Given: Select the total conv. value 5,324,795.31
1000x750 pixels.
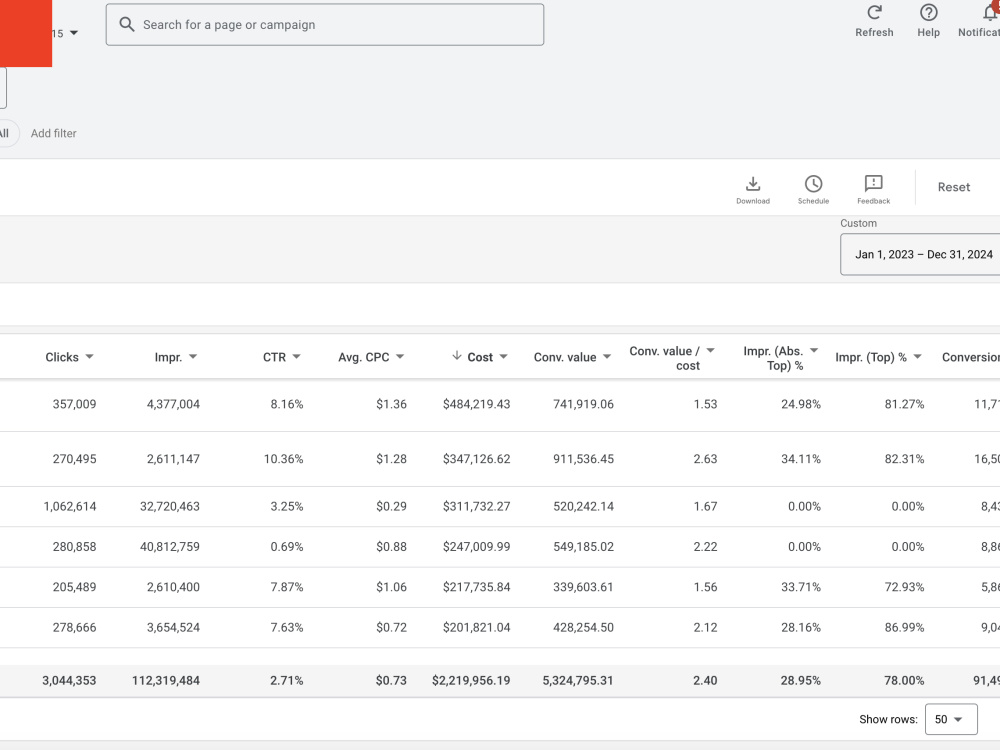Looking at the screenshot, I should point(578,680).
